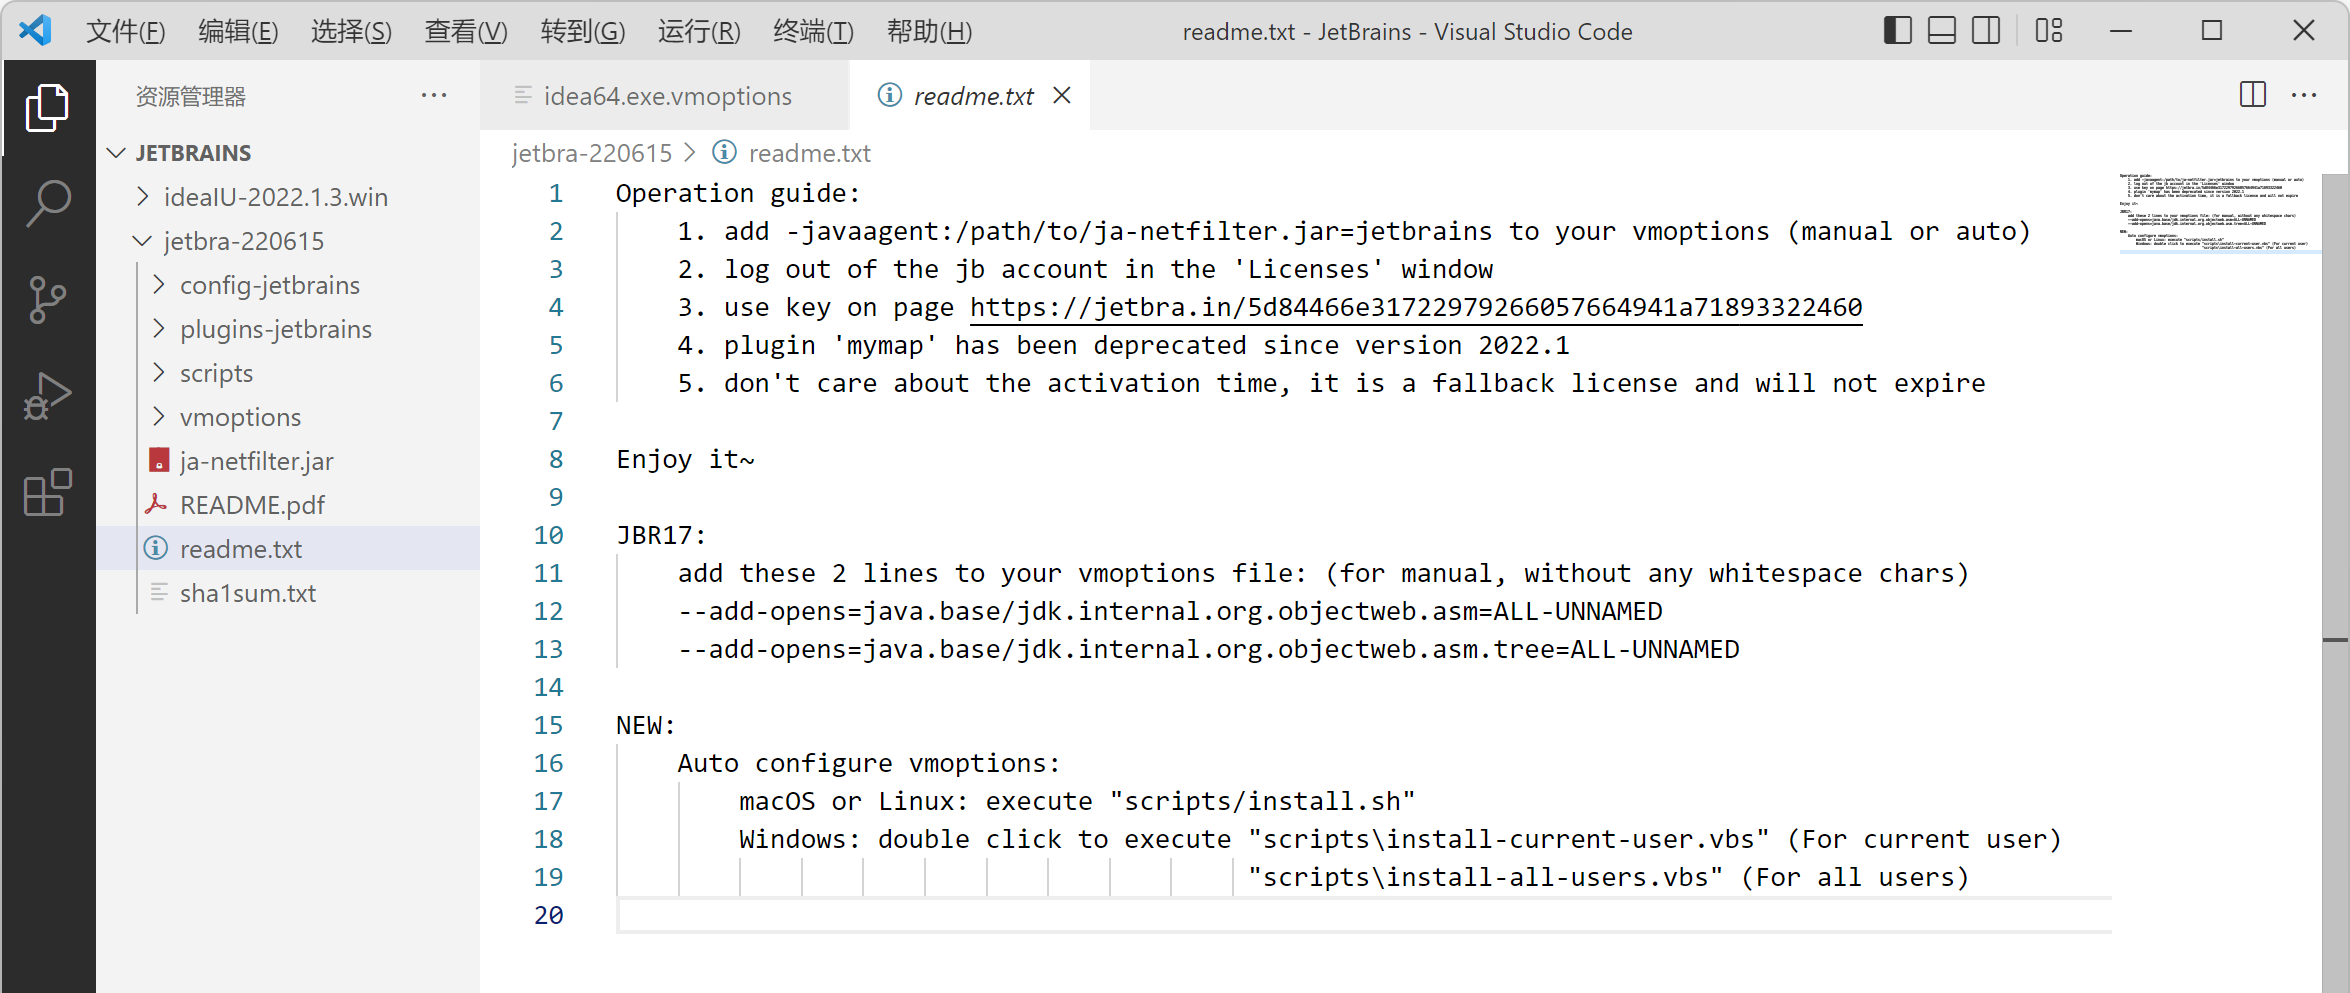
Task: Open the 编辑(E) menu
Action: coord(238,31)
